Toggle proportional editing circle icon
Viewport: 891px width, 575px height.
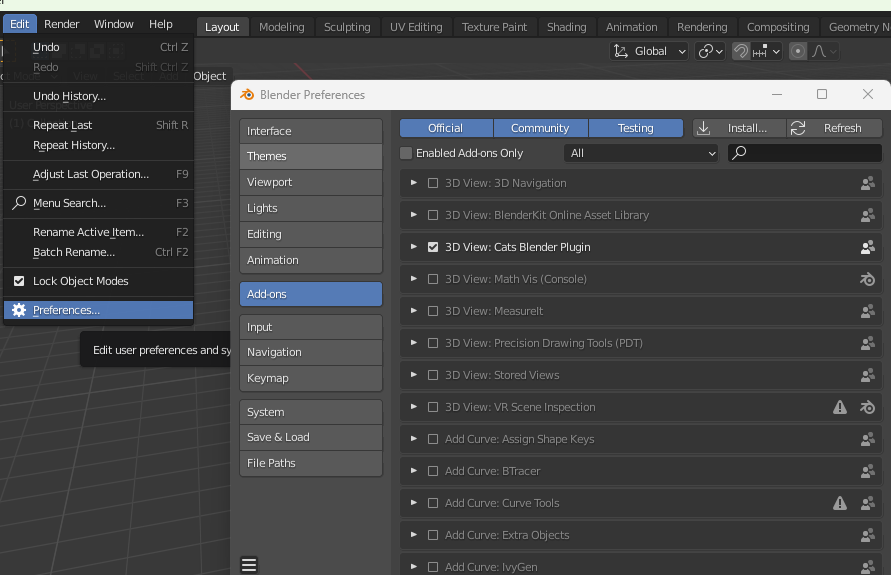click(x=798, y=51)
